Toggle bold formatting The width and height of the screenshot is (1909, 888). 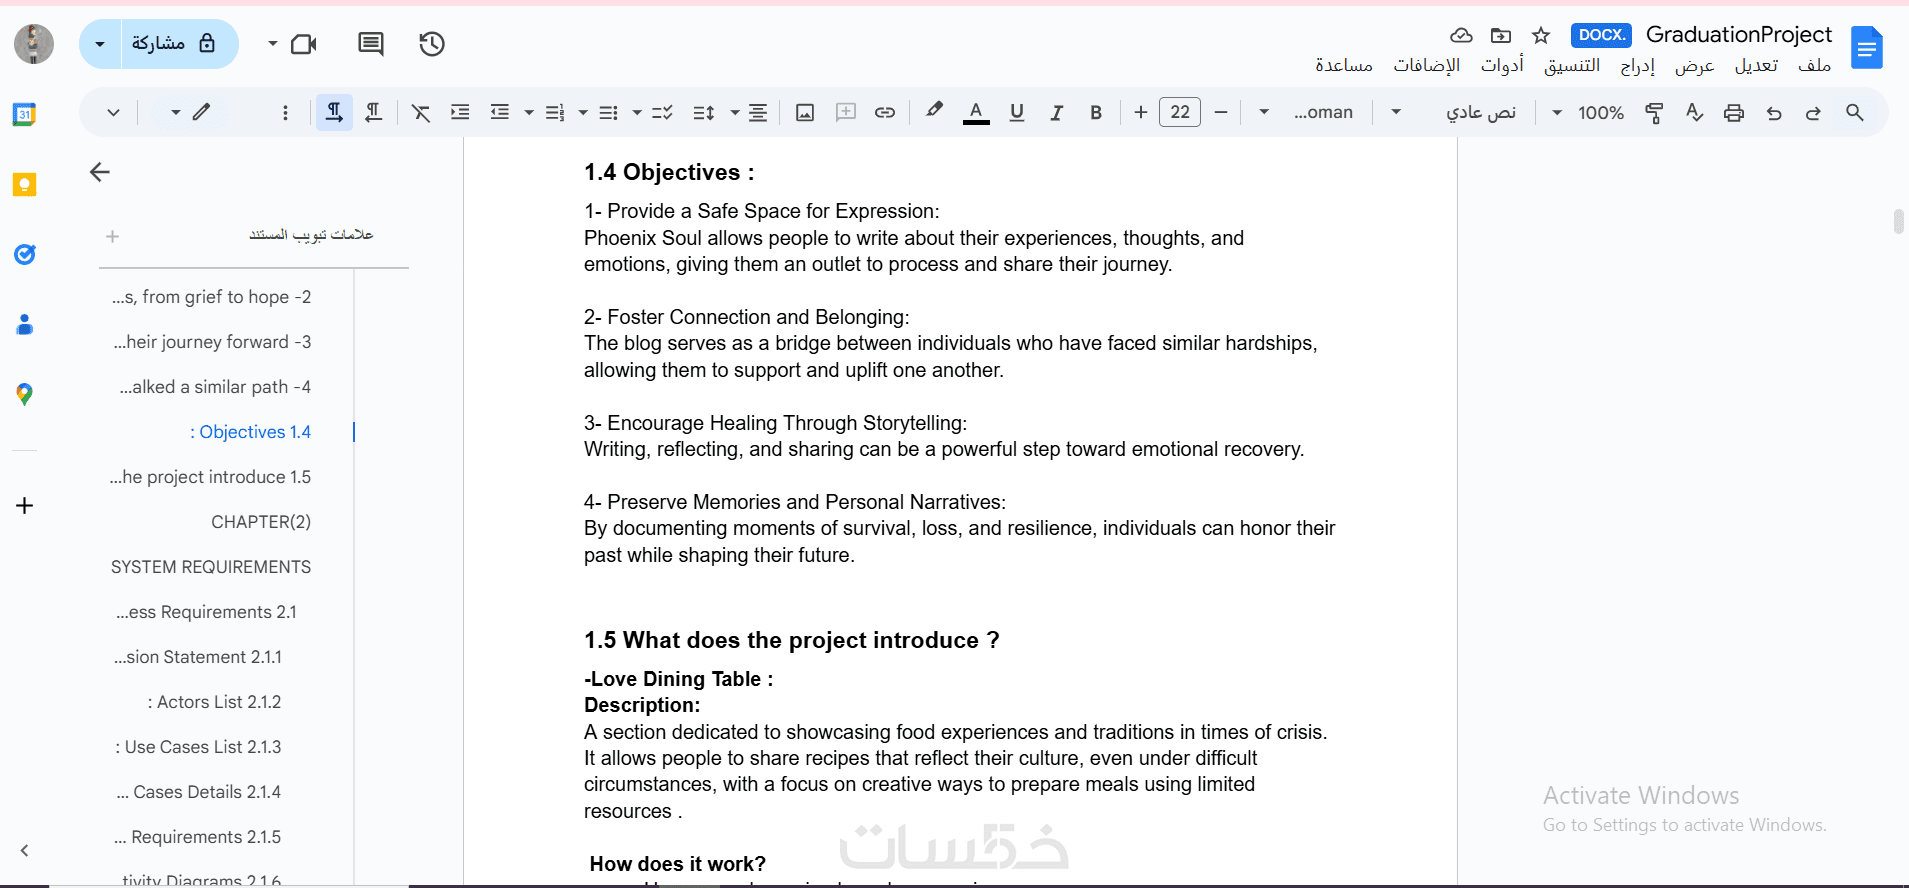1096,113
